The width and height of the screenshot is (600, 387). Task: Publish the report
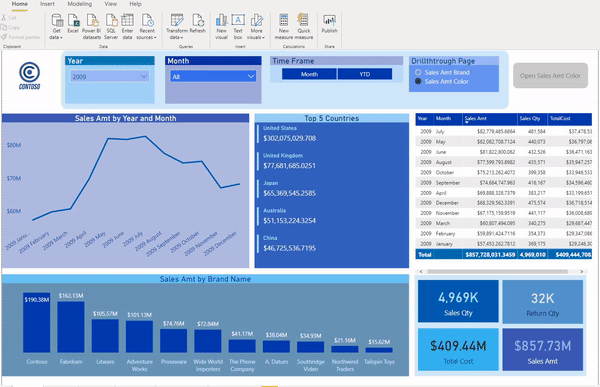click(329, 24)
